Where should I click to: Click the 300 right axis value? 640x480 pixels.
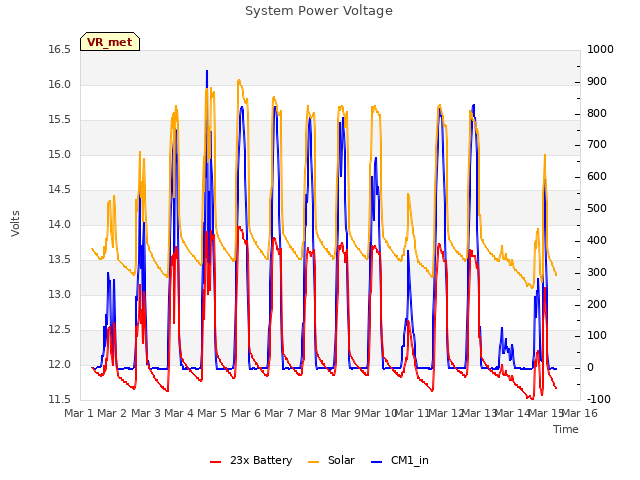(597, 272)
